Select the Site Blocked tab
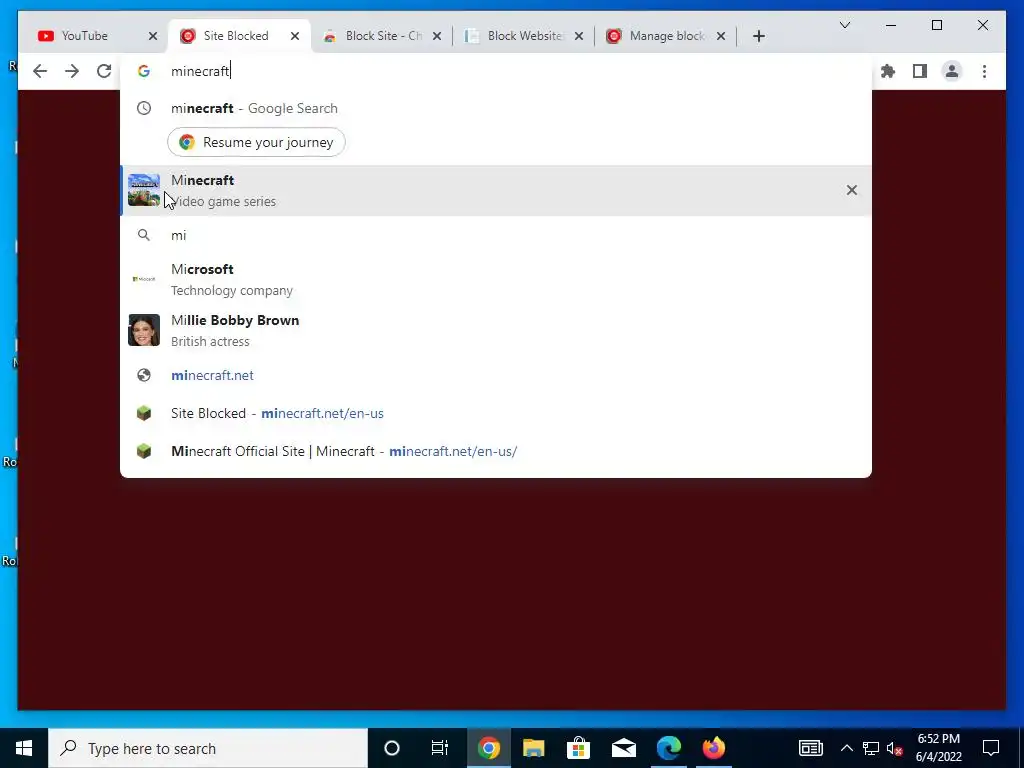Screen dimensions: 1024x768 tap(236, 36)
